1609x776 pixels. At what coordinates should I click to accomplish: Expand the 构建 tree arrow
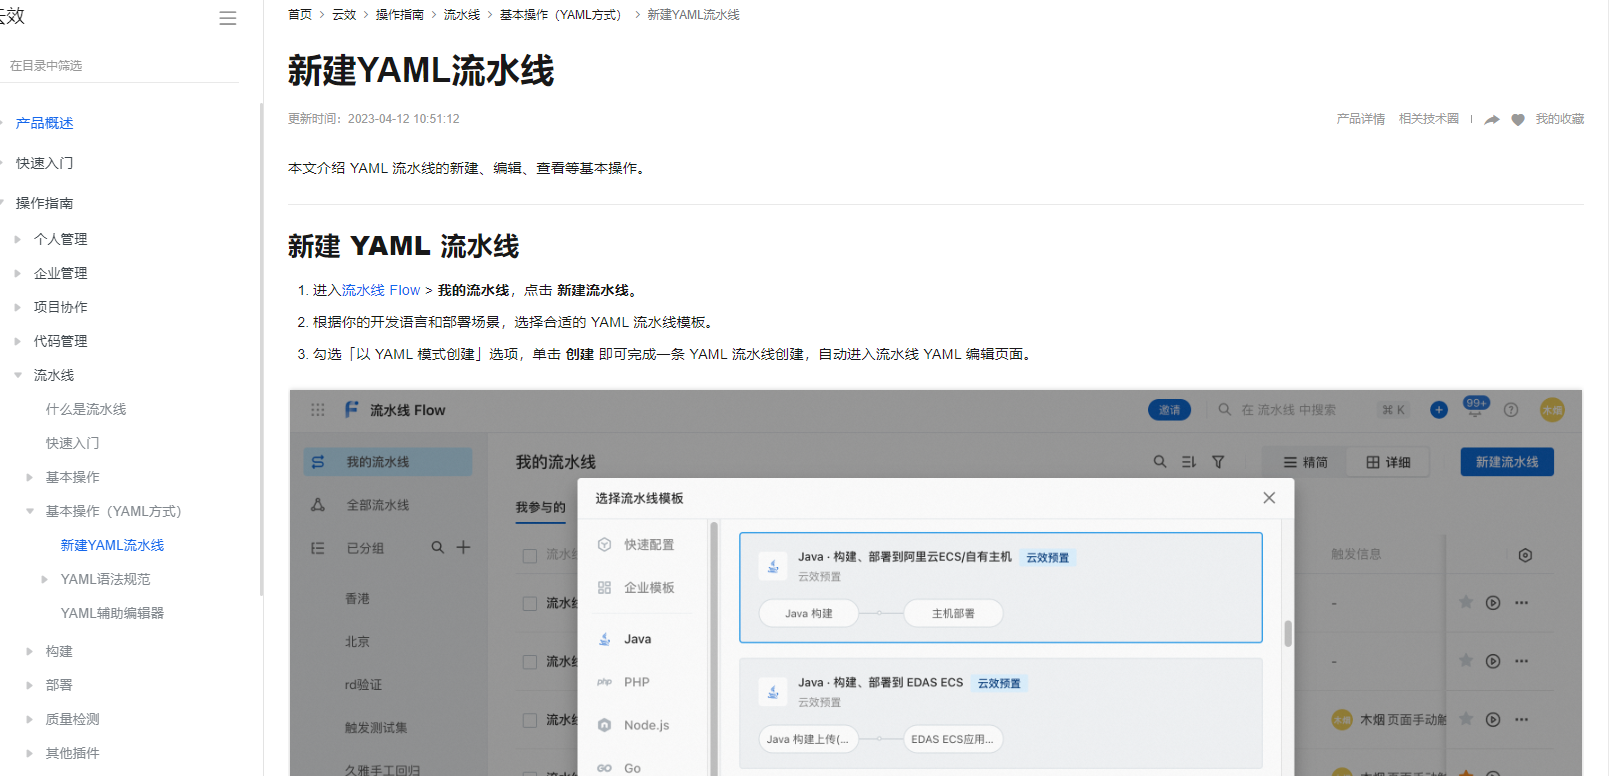(30, 651)
